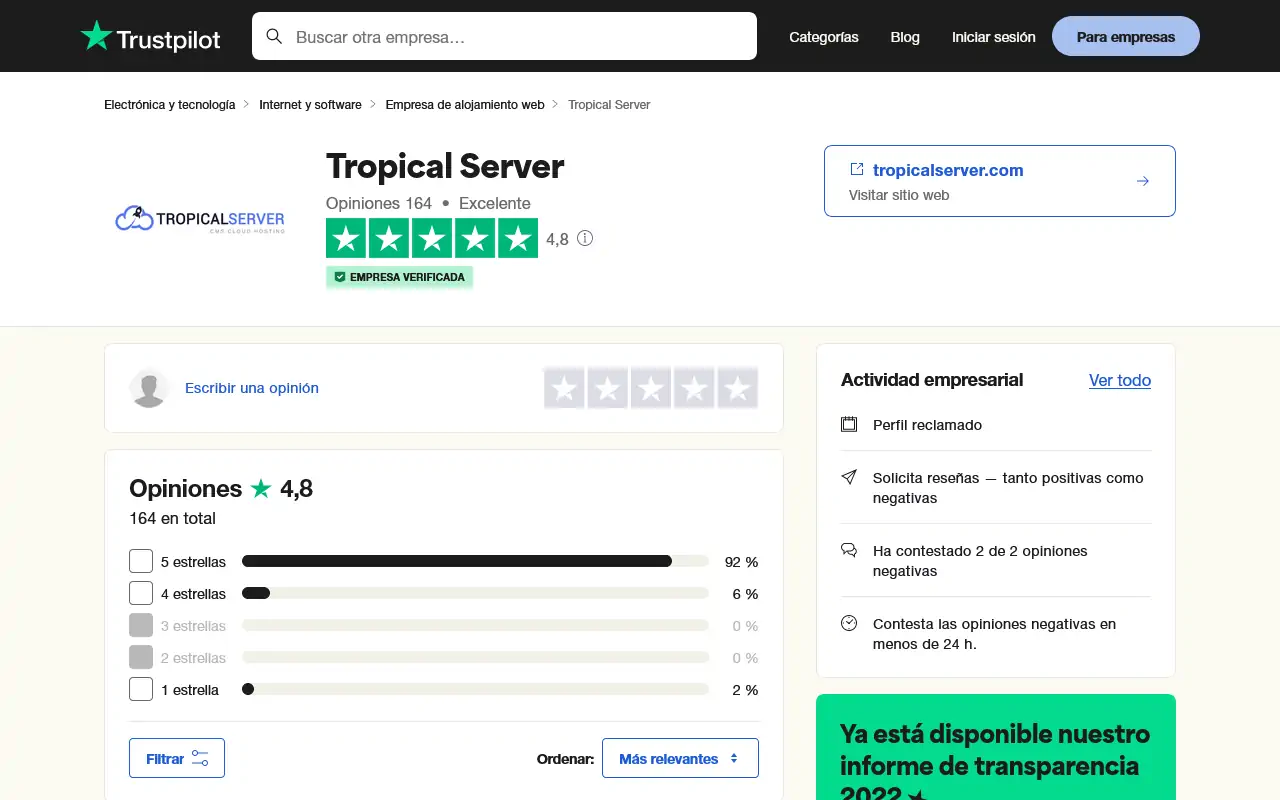Open the tropicalserver.com link
The height and width of the screenshot is (800, 1280).
pos(948,170)
